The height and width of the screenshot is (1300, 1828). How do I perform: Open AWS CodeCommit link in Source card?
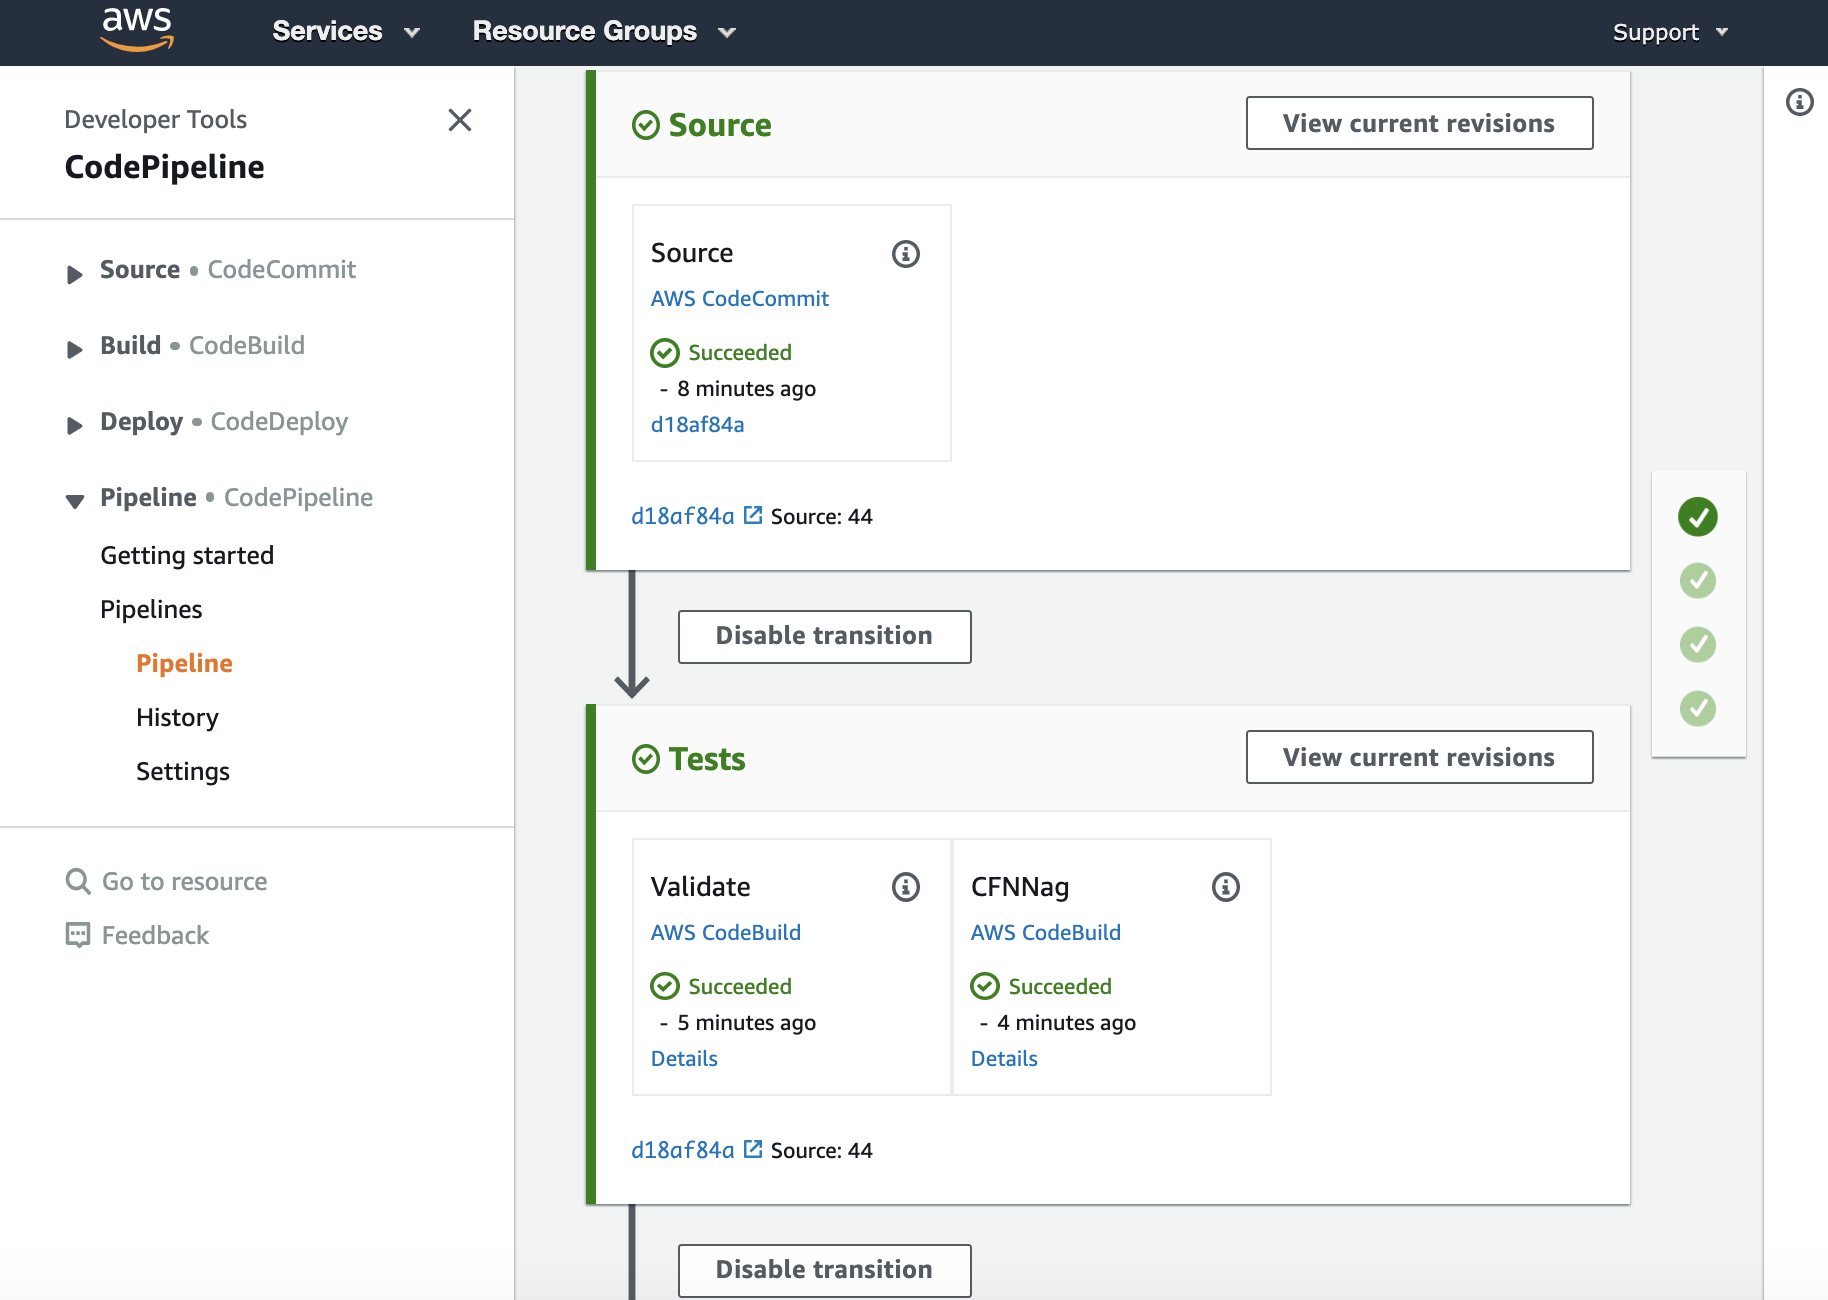[x=740, y=298]
